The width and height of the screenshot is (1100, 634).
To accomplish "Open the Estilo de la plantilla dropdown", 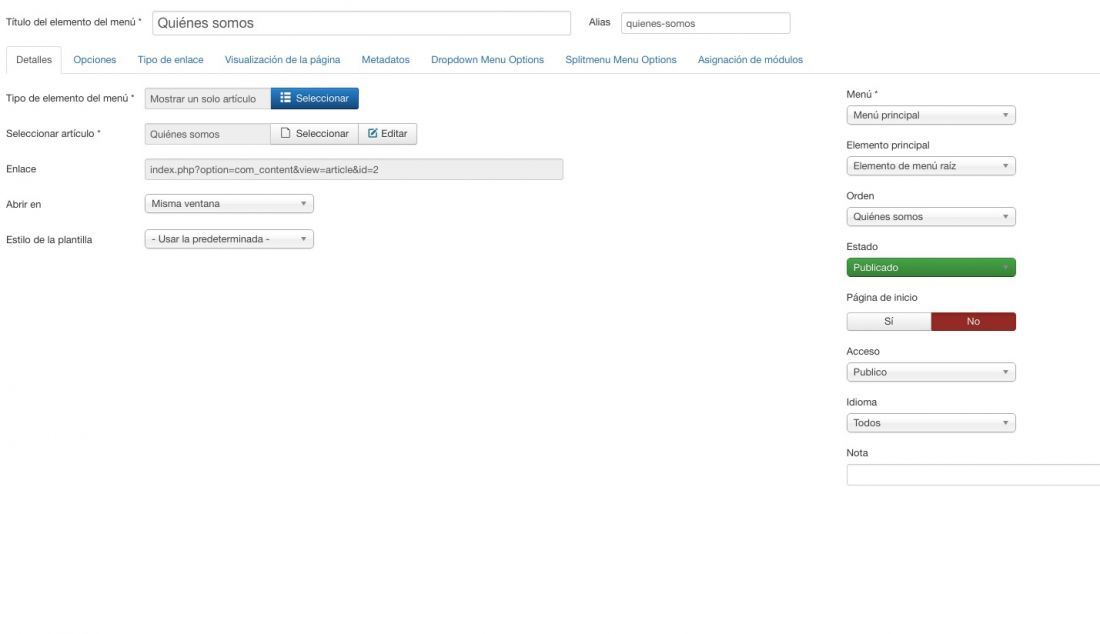I will click(229, 239).
